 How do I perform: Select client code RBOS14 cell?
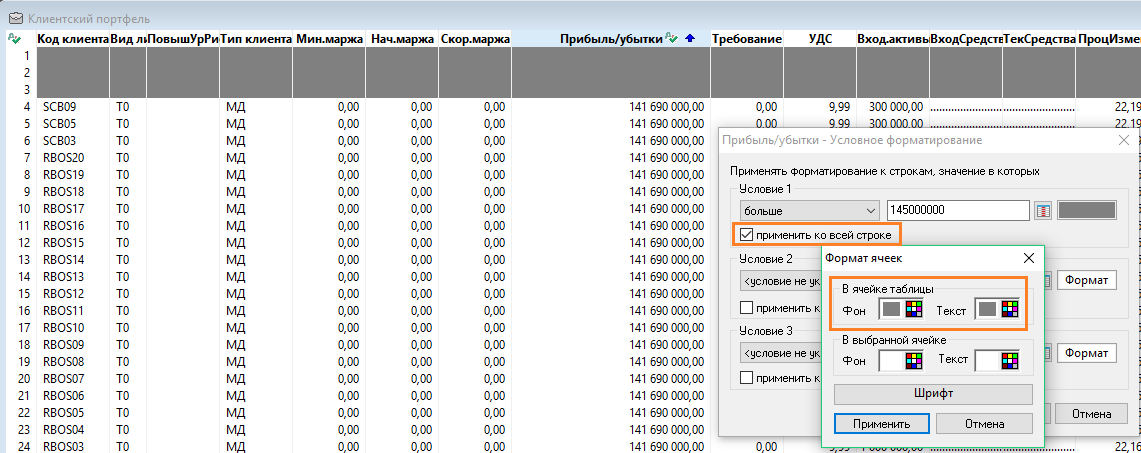click(x=73, y=260)
